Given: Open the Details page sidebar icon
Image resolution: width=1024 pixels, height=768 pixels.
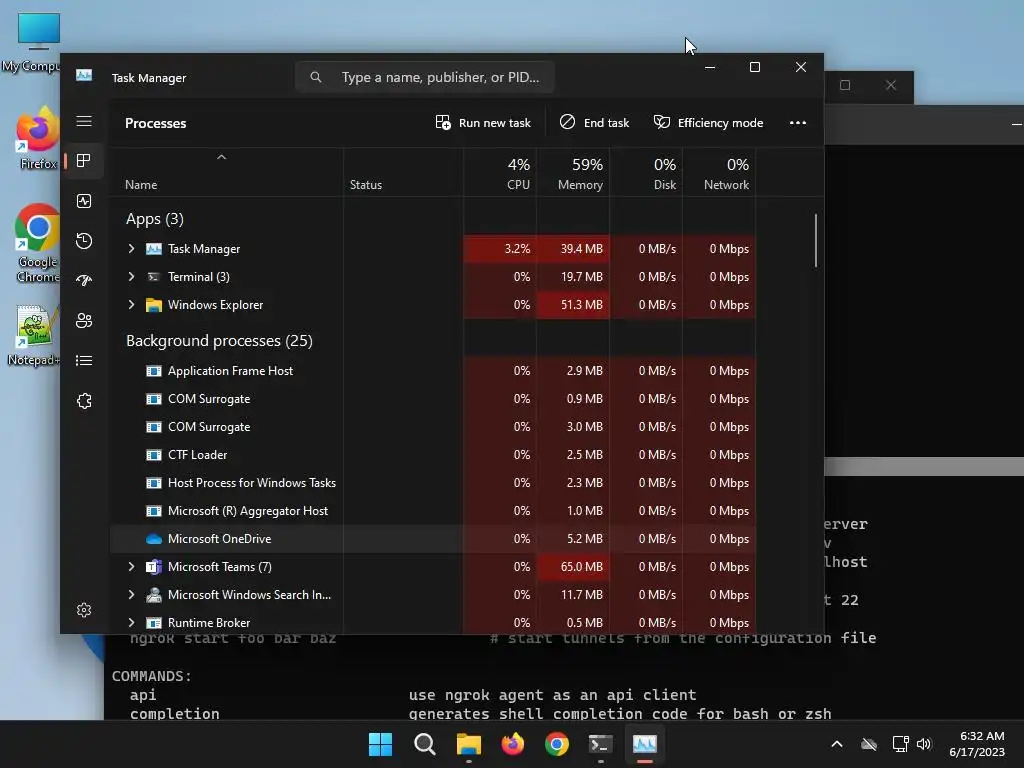Looking at the screenshot, I should 84,360.
